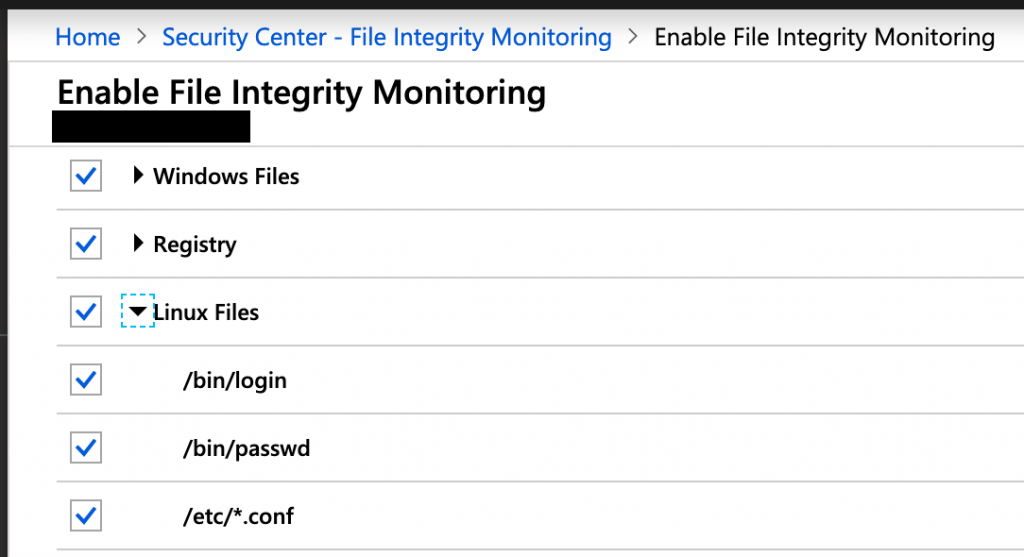This screenshot has height=557, width=1024.
Task: Toggle the Windows Files checkbox
Action: point(86,176)
